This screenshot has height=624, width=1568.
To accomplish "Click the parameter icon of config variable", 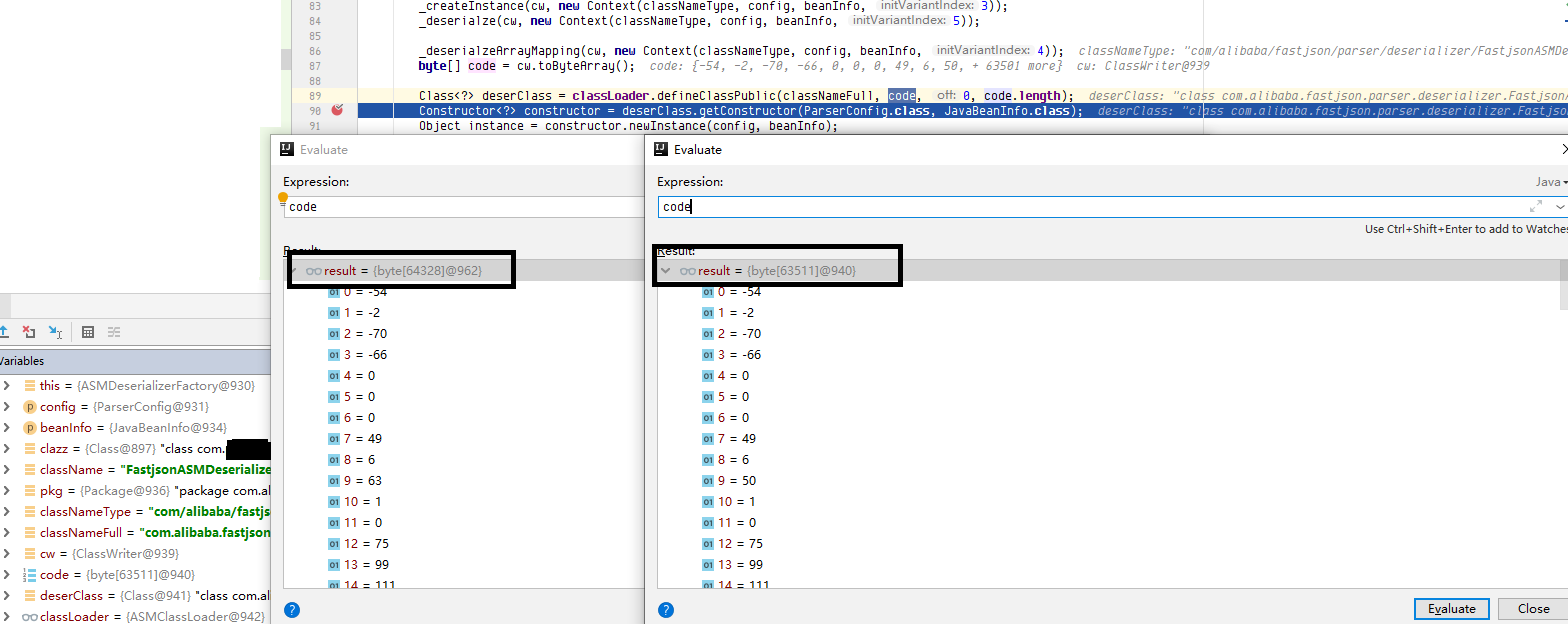I will 30,407.
